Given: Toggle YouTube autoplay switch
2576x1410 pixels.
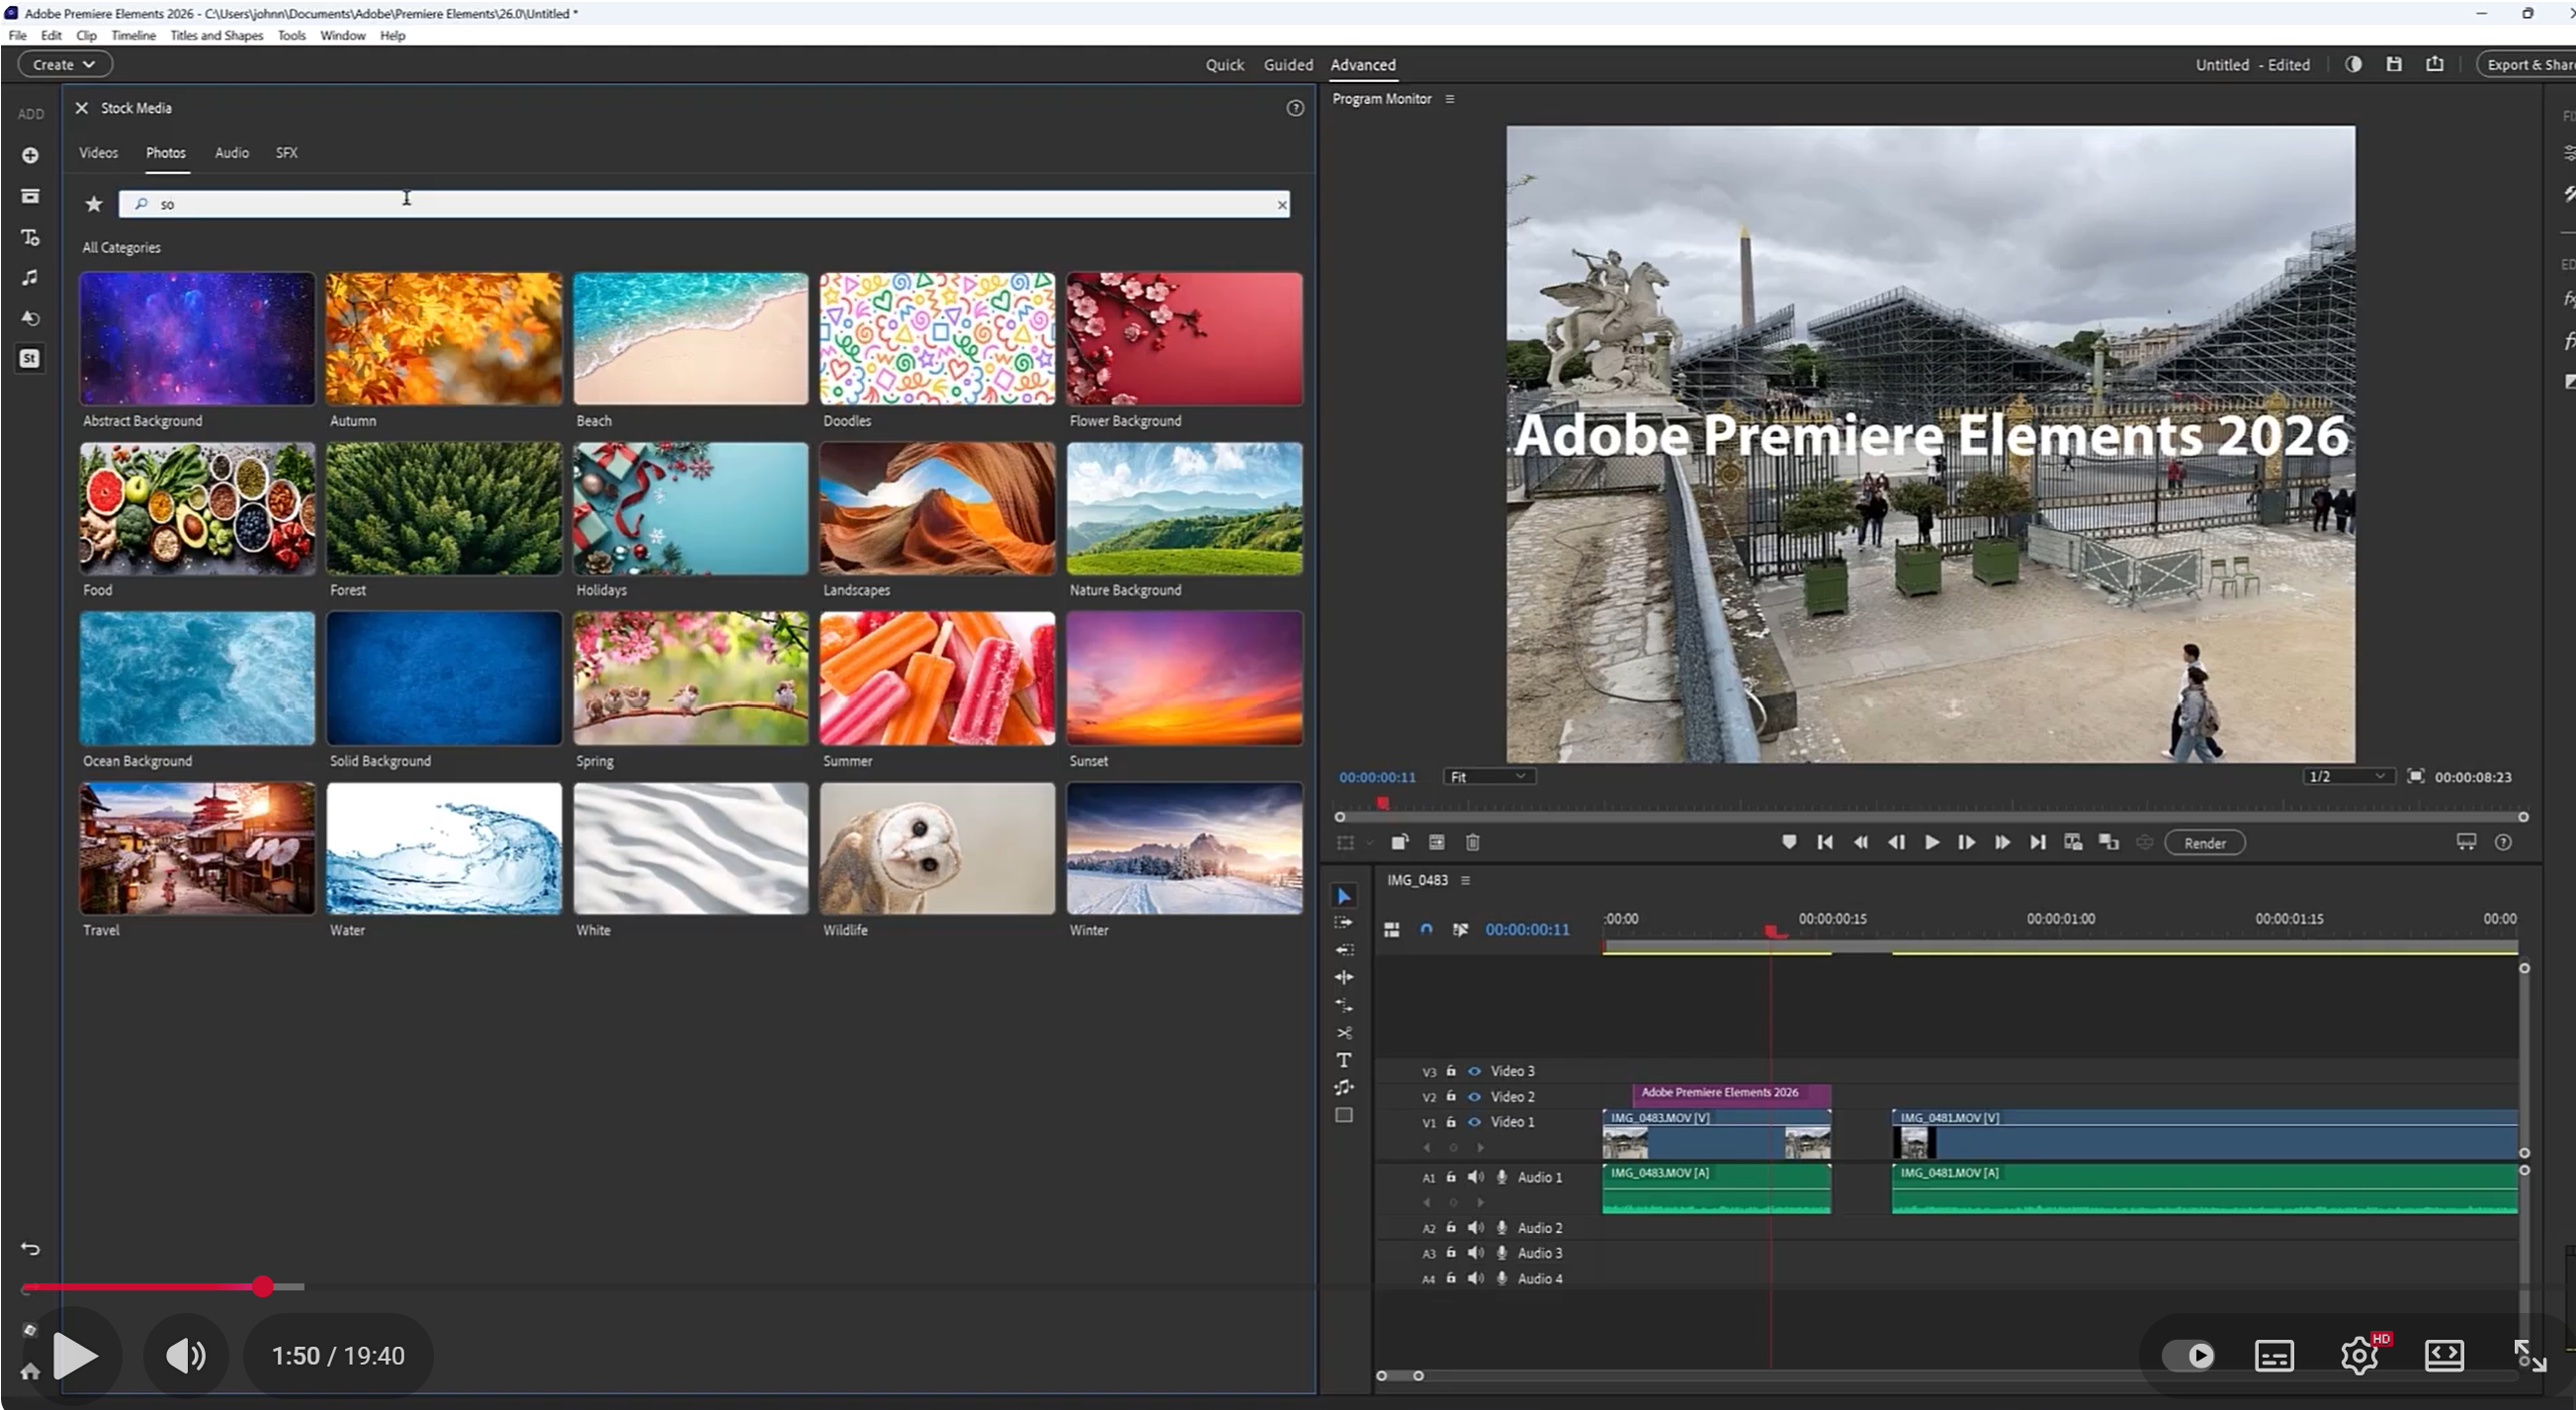Looking at the screenshot, I should click(2188, 1355).
